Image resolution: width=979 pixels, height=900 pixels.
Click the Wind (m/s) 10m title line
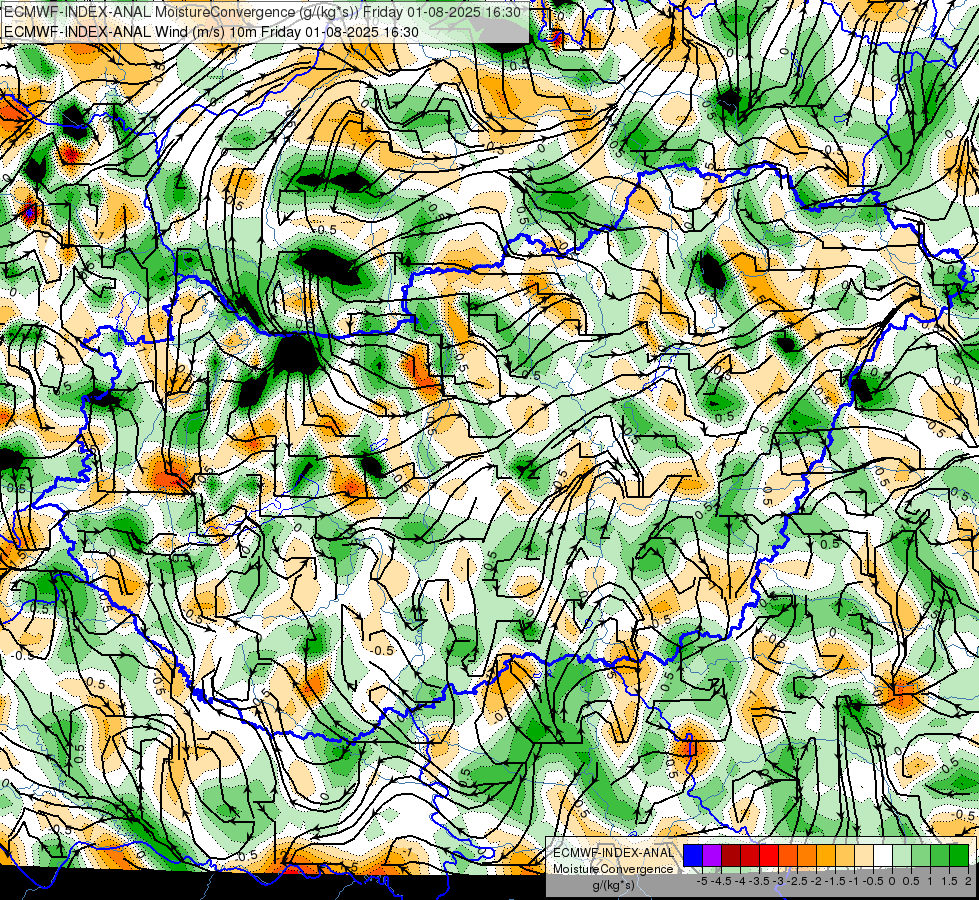[211, 32]
